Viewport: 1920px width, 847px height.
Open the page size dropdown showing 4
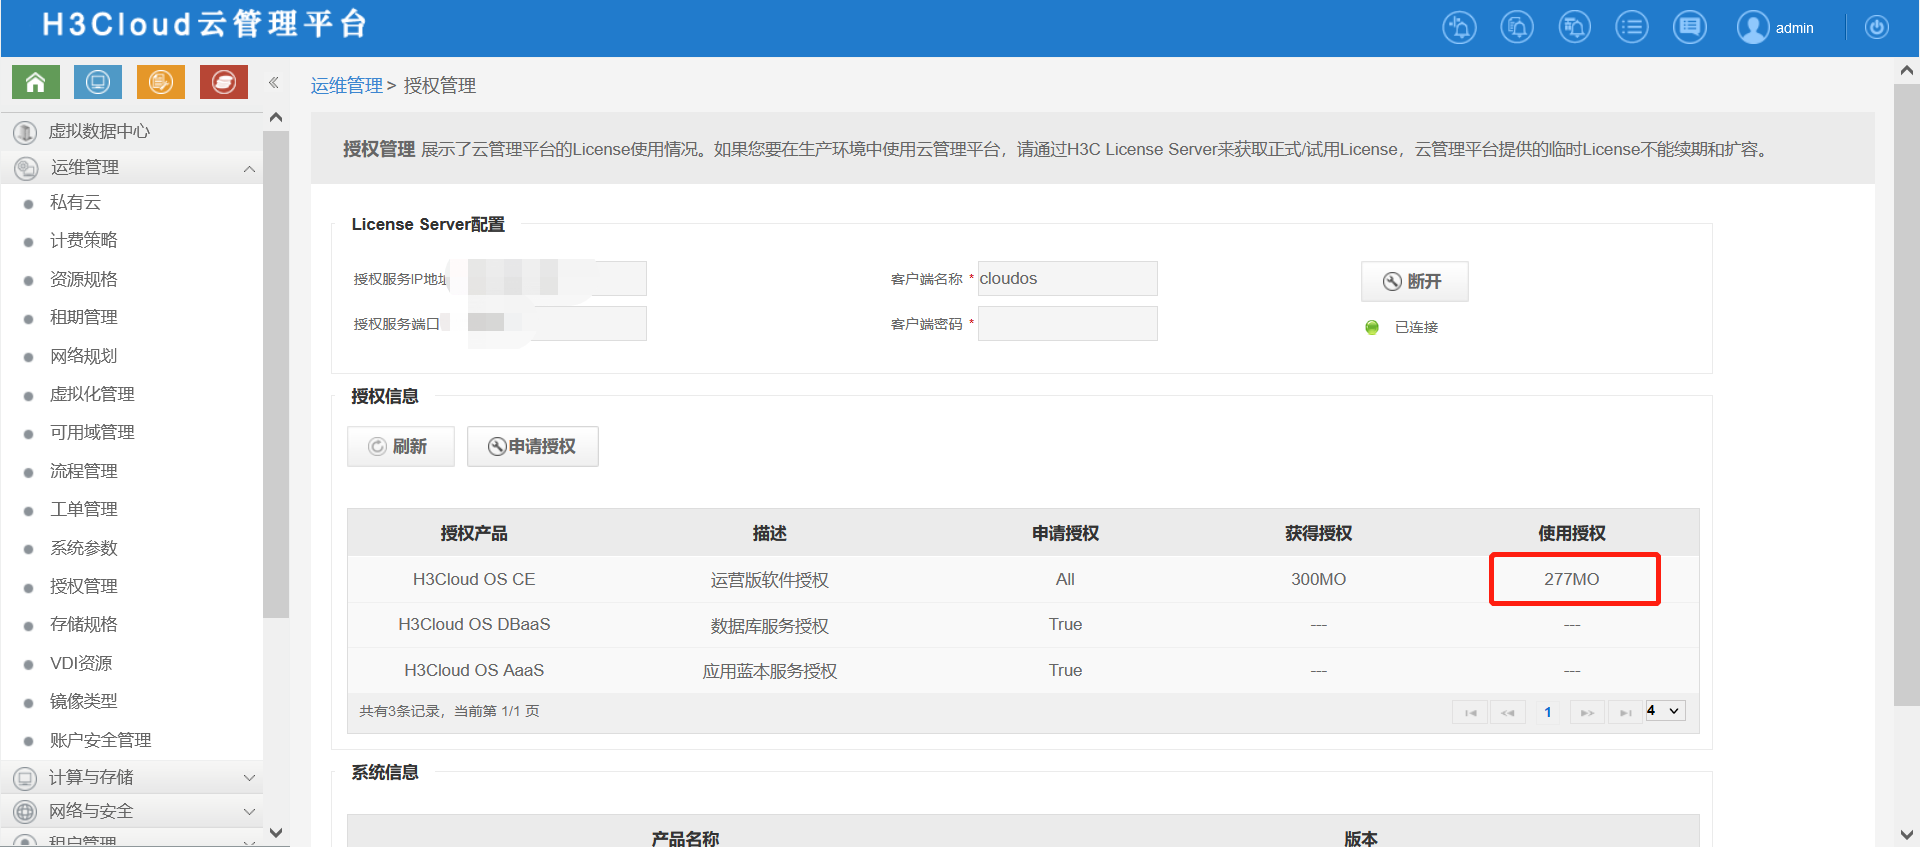[1665, 711]
